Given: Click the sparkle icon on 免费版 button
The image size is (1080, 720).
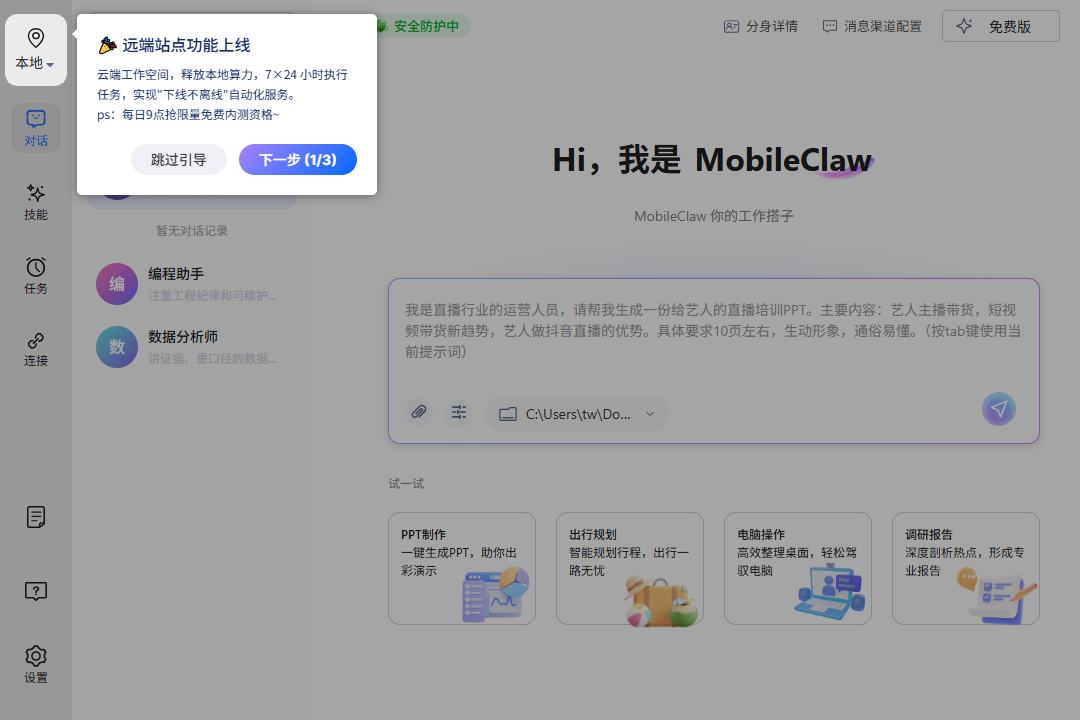Looking at the screenshot, I should 964,26.
